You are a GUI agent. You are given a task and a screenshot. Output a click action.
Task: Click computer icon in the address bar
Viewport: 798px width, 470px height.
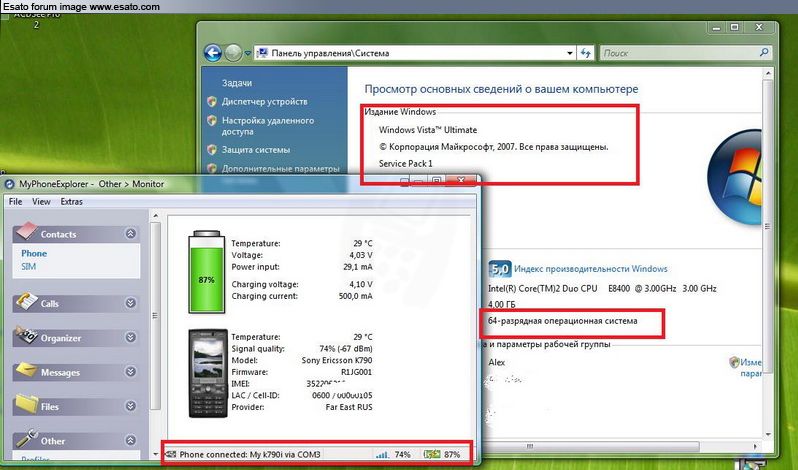(x=262, y=53)
